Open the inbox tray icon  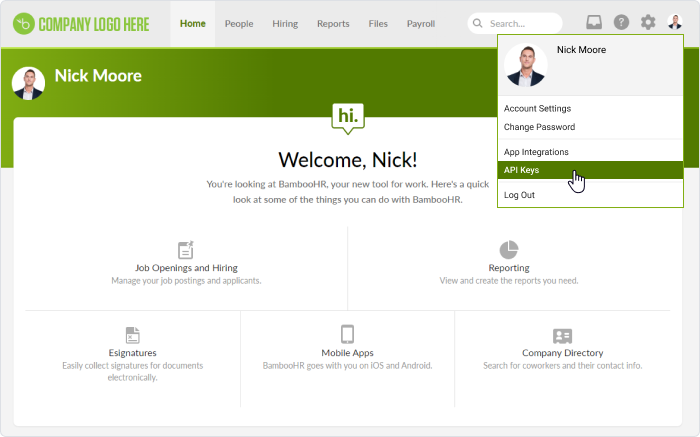[x=594, y=22]
